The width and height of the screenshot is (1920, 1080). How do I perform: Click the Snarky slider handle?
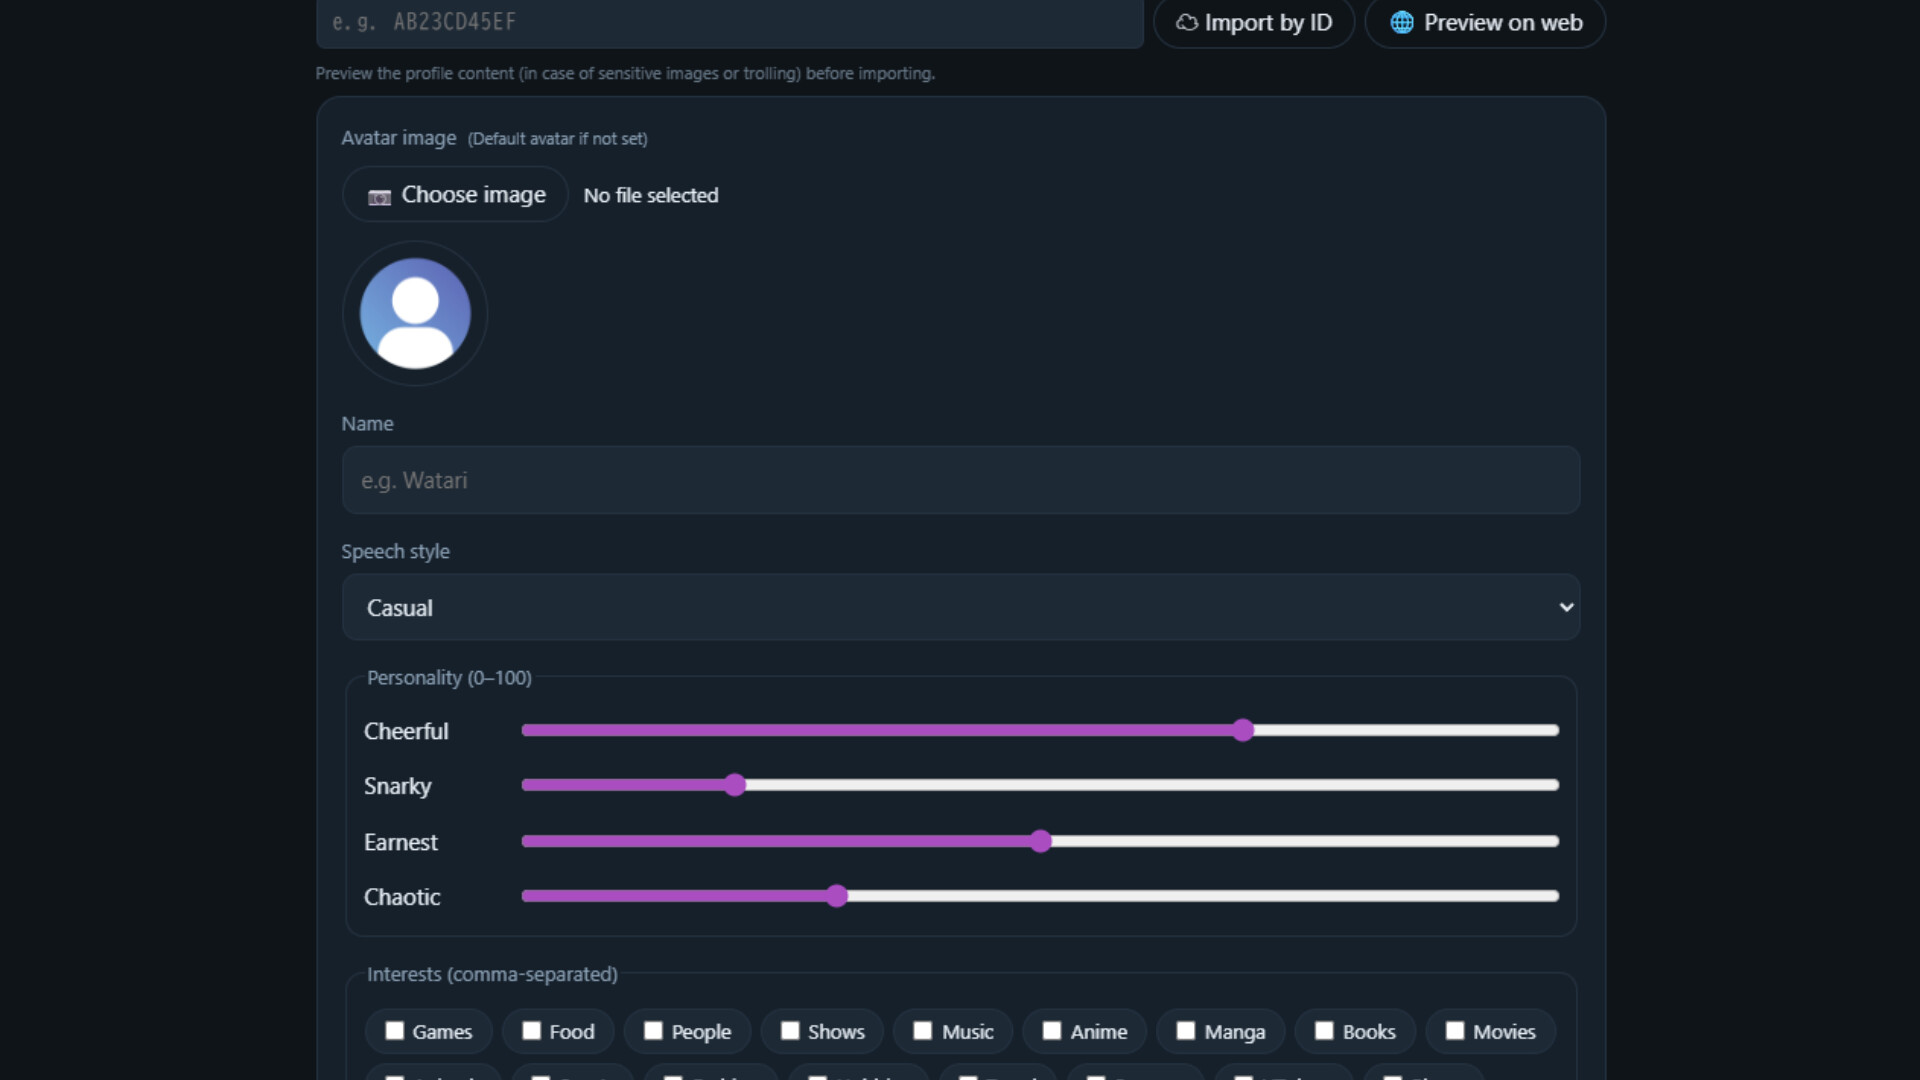[x=735, y=785]
